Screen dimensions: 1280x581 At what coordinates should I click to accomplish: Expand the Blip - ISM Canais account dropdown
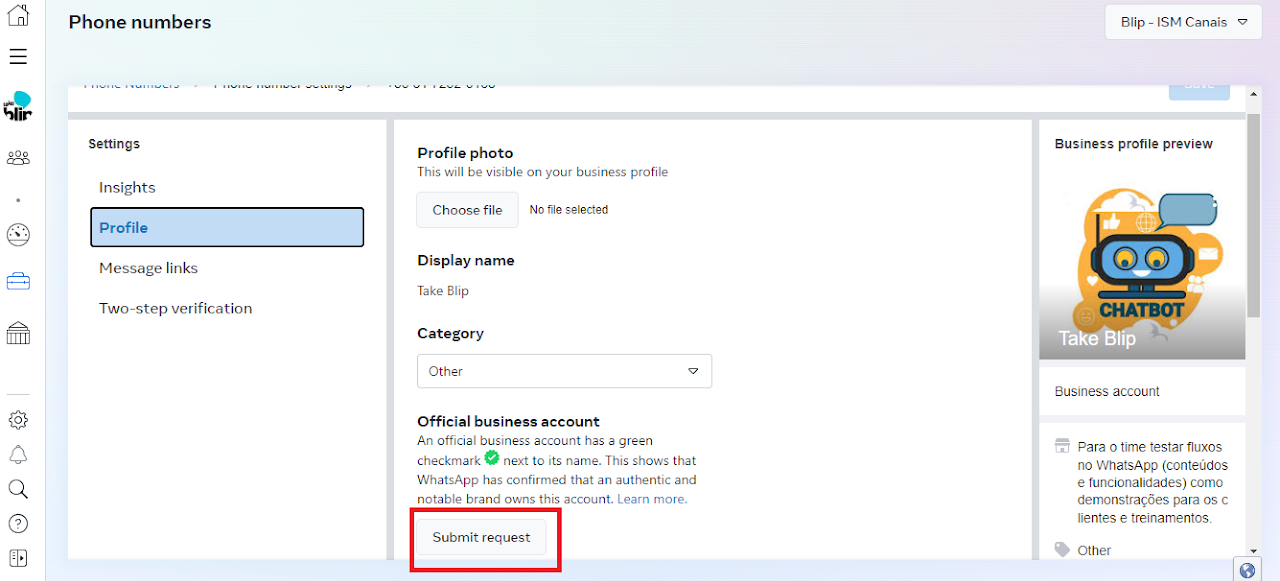click(1183, 22)
